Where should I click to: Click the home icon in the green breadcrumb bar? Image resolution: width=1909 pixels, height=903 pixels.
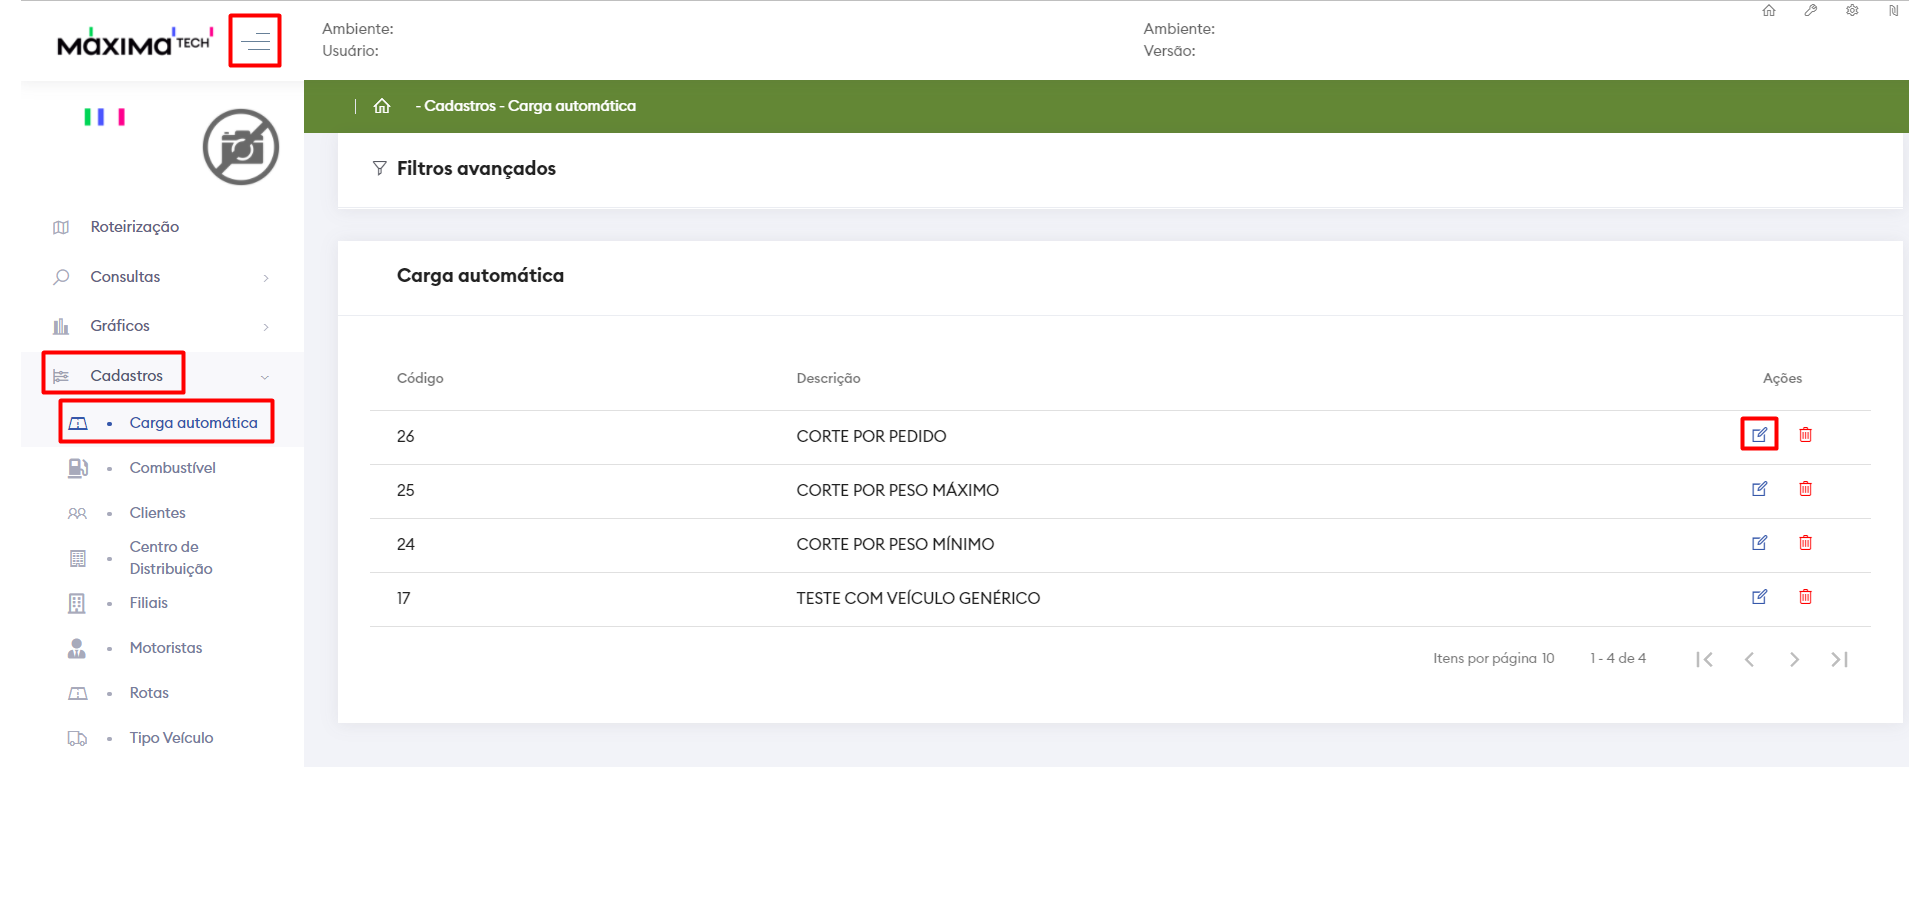pos(382,106)
